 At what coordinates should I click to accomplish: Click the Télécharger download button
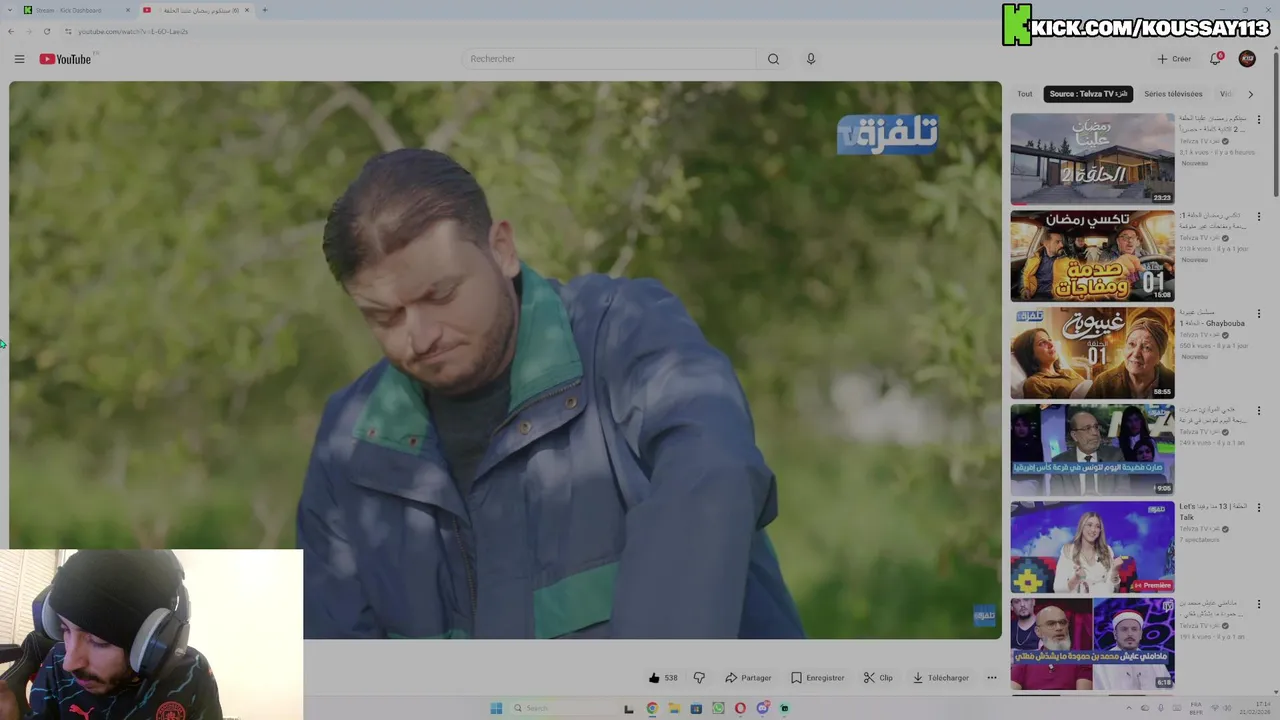click(x=940, y=678)
